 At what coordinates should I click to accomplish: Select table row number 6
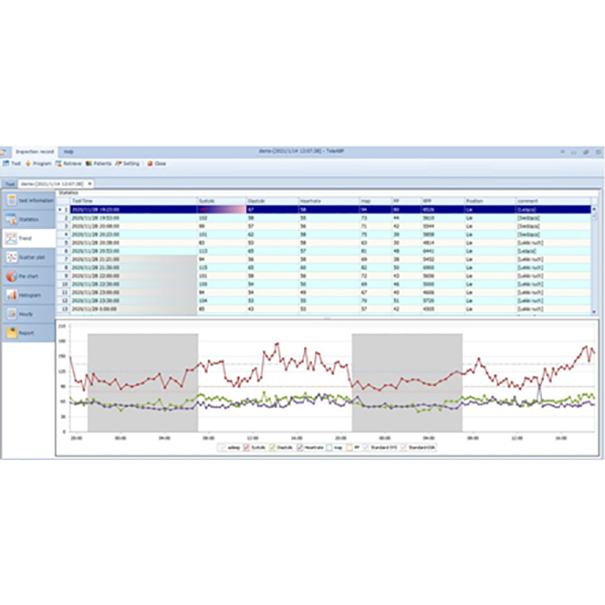pyautogui.click(x=324, y=251)
